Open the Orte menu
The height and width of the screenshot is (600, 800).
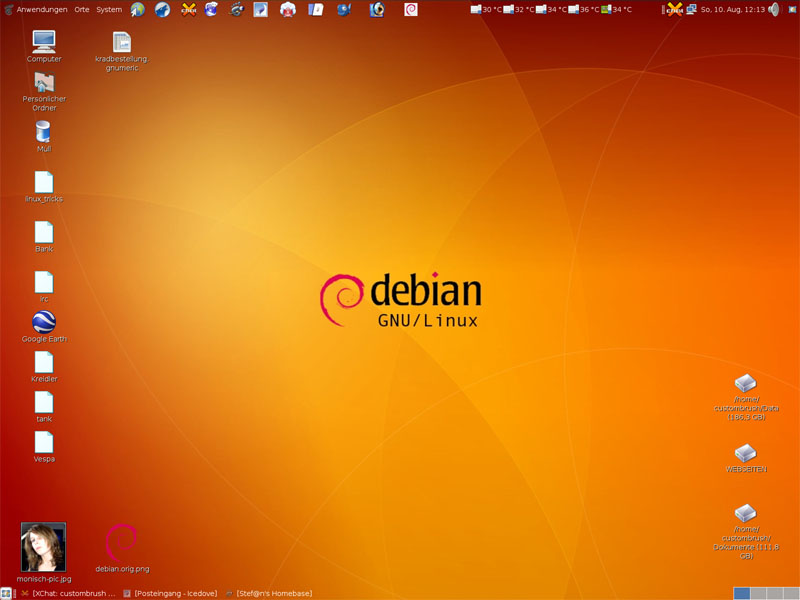click(82, 10)
